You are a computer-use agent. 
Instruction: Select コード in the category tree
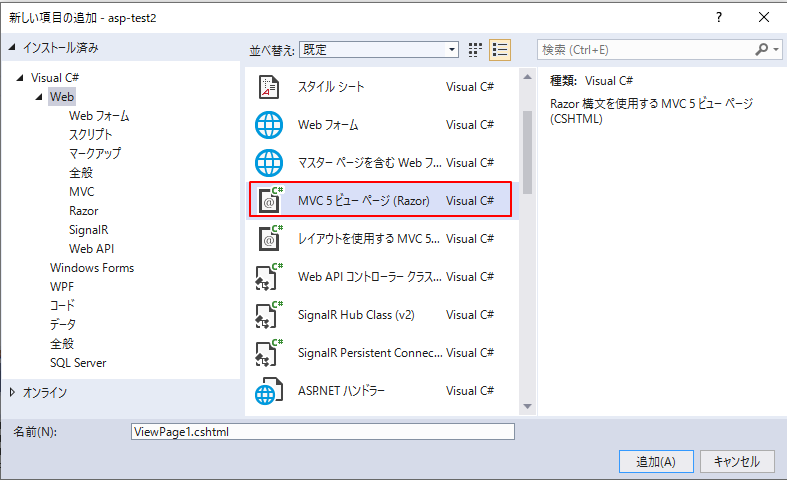tap(62, 306)
